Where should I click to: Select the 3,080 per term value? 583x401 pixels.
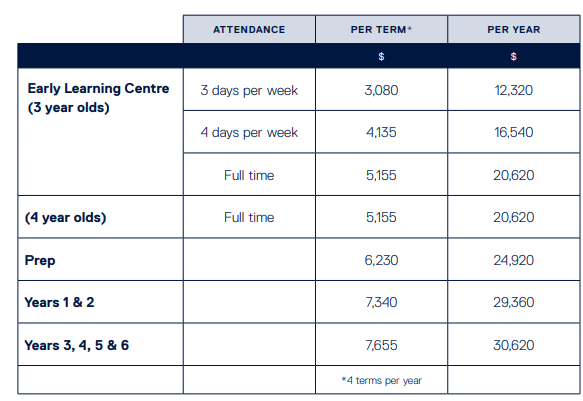(381, 90)
